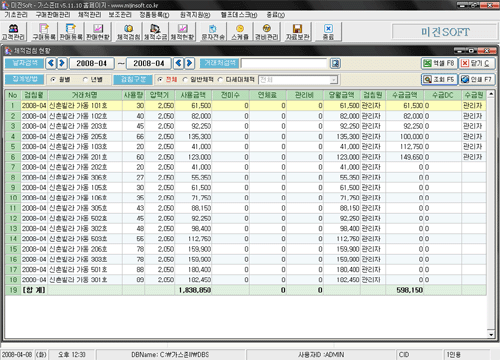Click the start date field 2008-04
The width and height of the screenshot is (500, 360).
click(92, 63)
